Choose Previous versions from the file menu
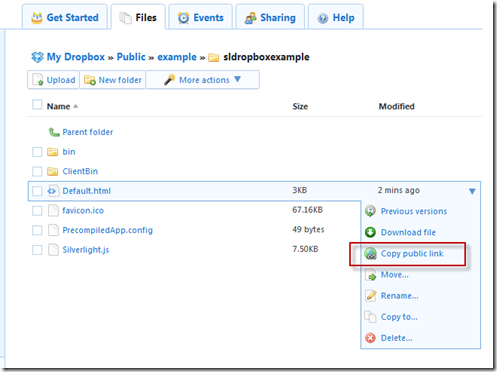This screenshot has height=372, width=497. point(414,211)
